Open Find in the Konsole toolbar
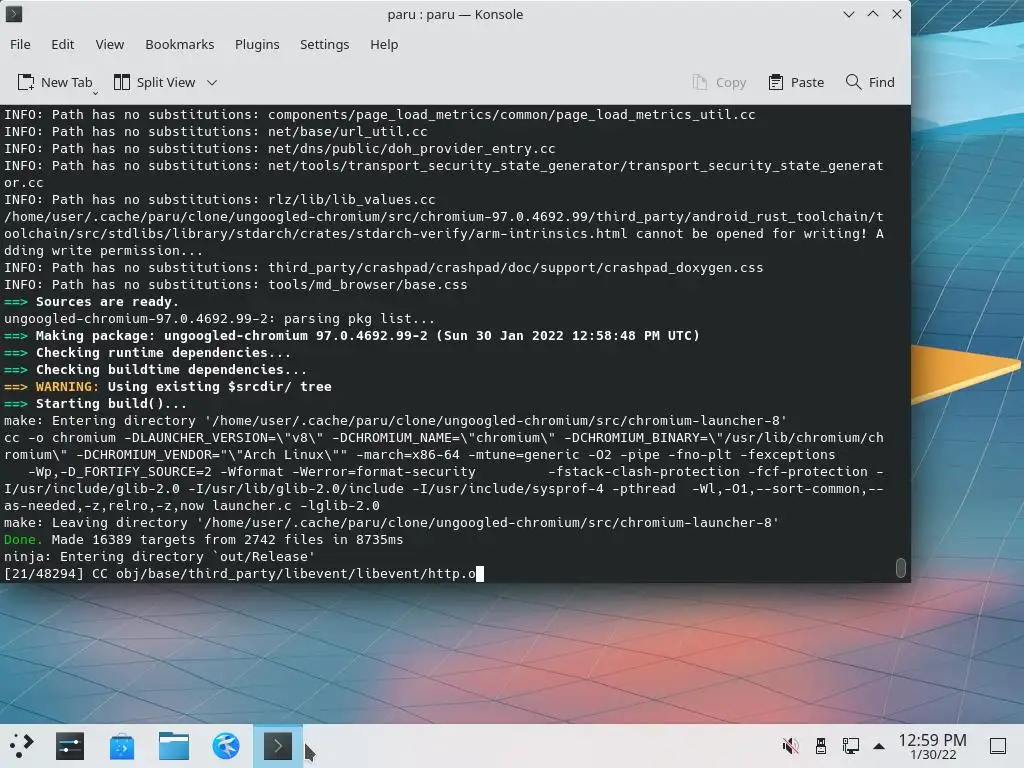The height and width of the screenshot is (768, 1024). pyautogui.click(x=870, y=82)
